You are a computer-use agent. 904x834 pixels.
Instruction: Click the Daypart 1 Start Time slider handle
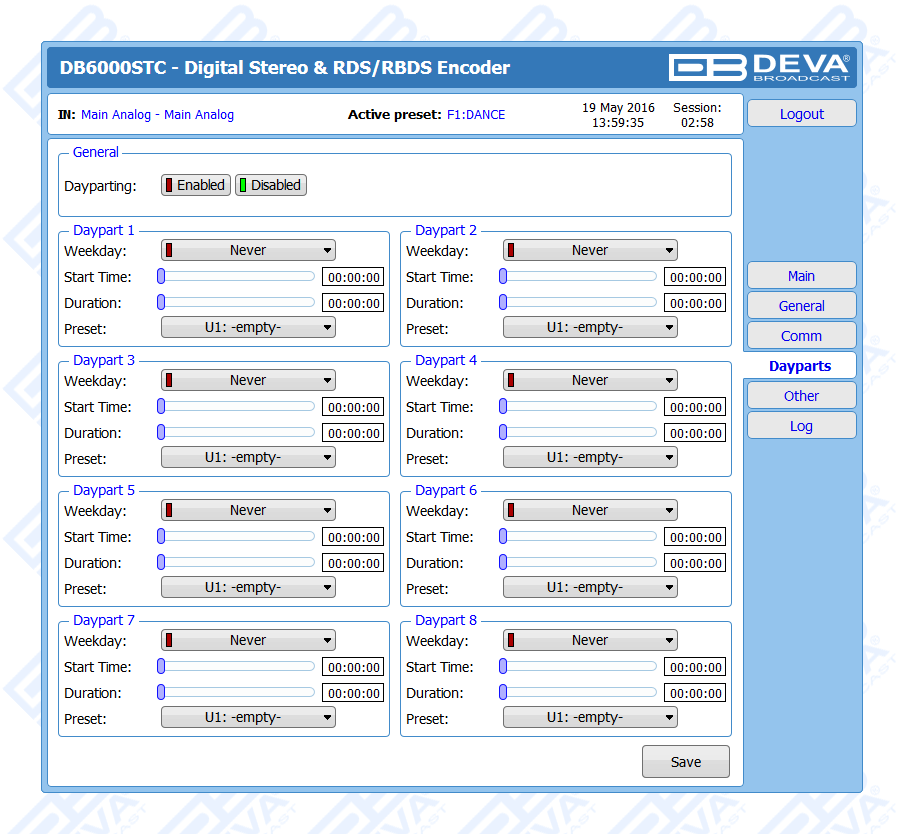[x=161, y=277]
